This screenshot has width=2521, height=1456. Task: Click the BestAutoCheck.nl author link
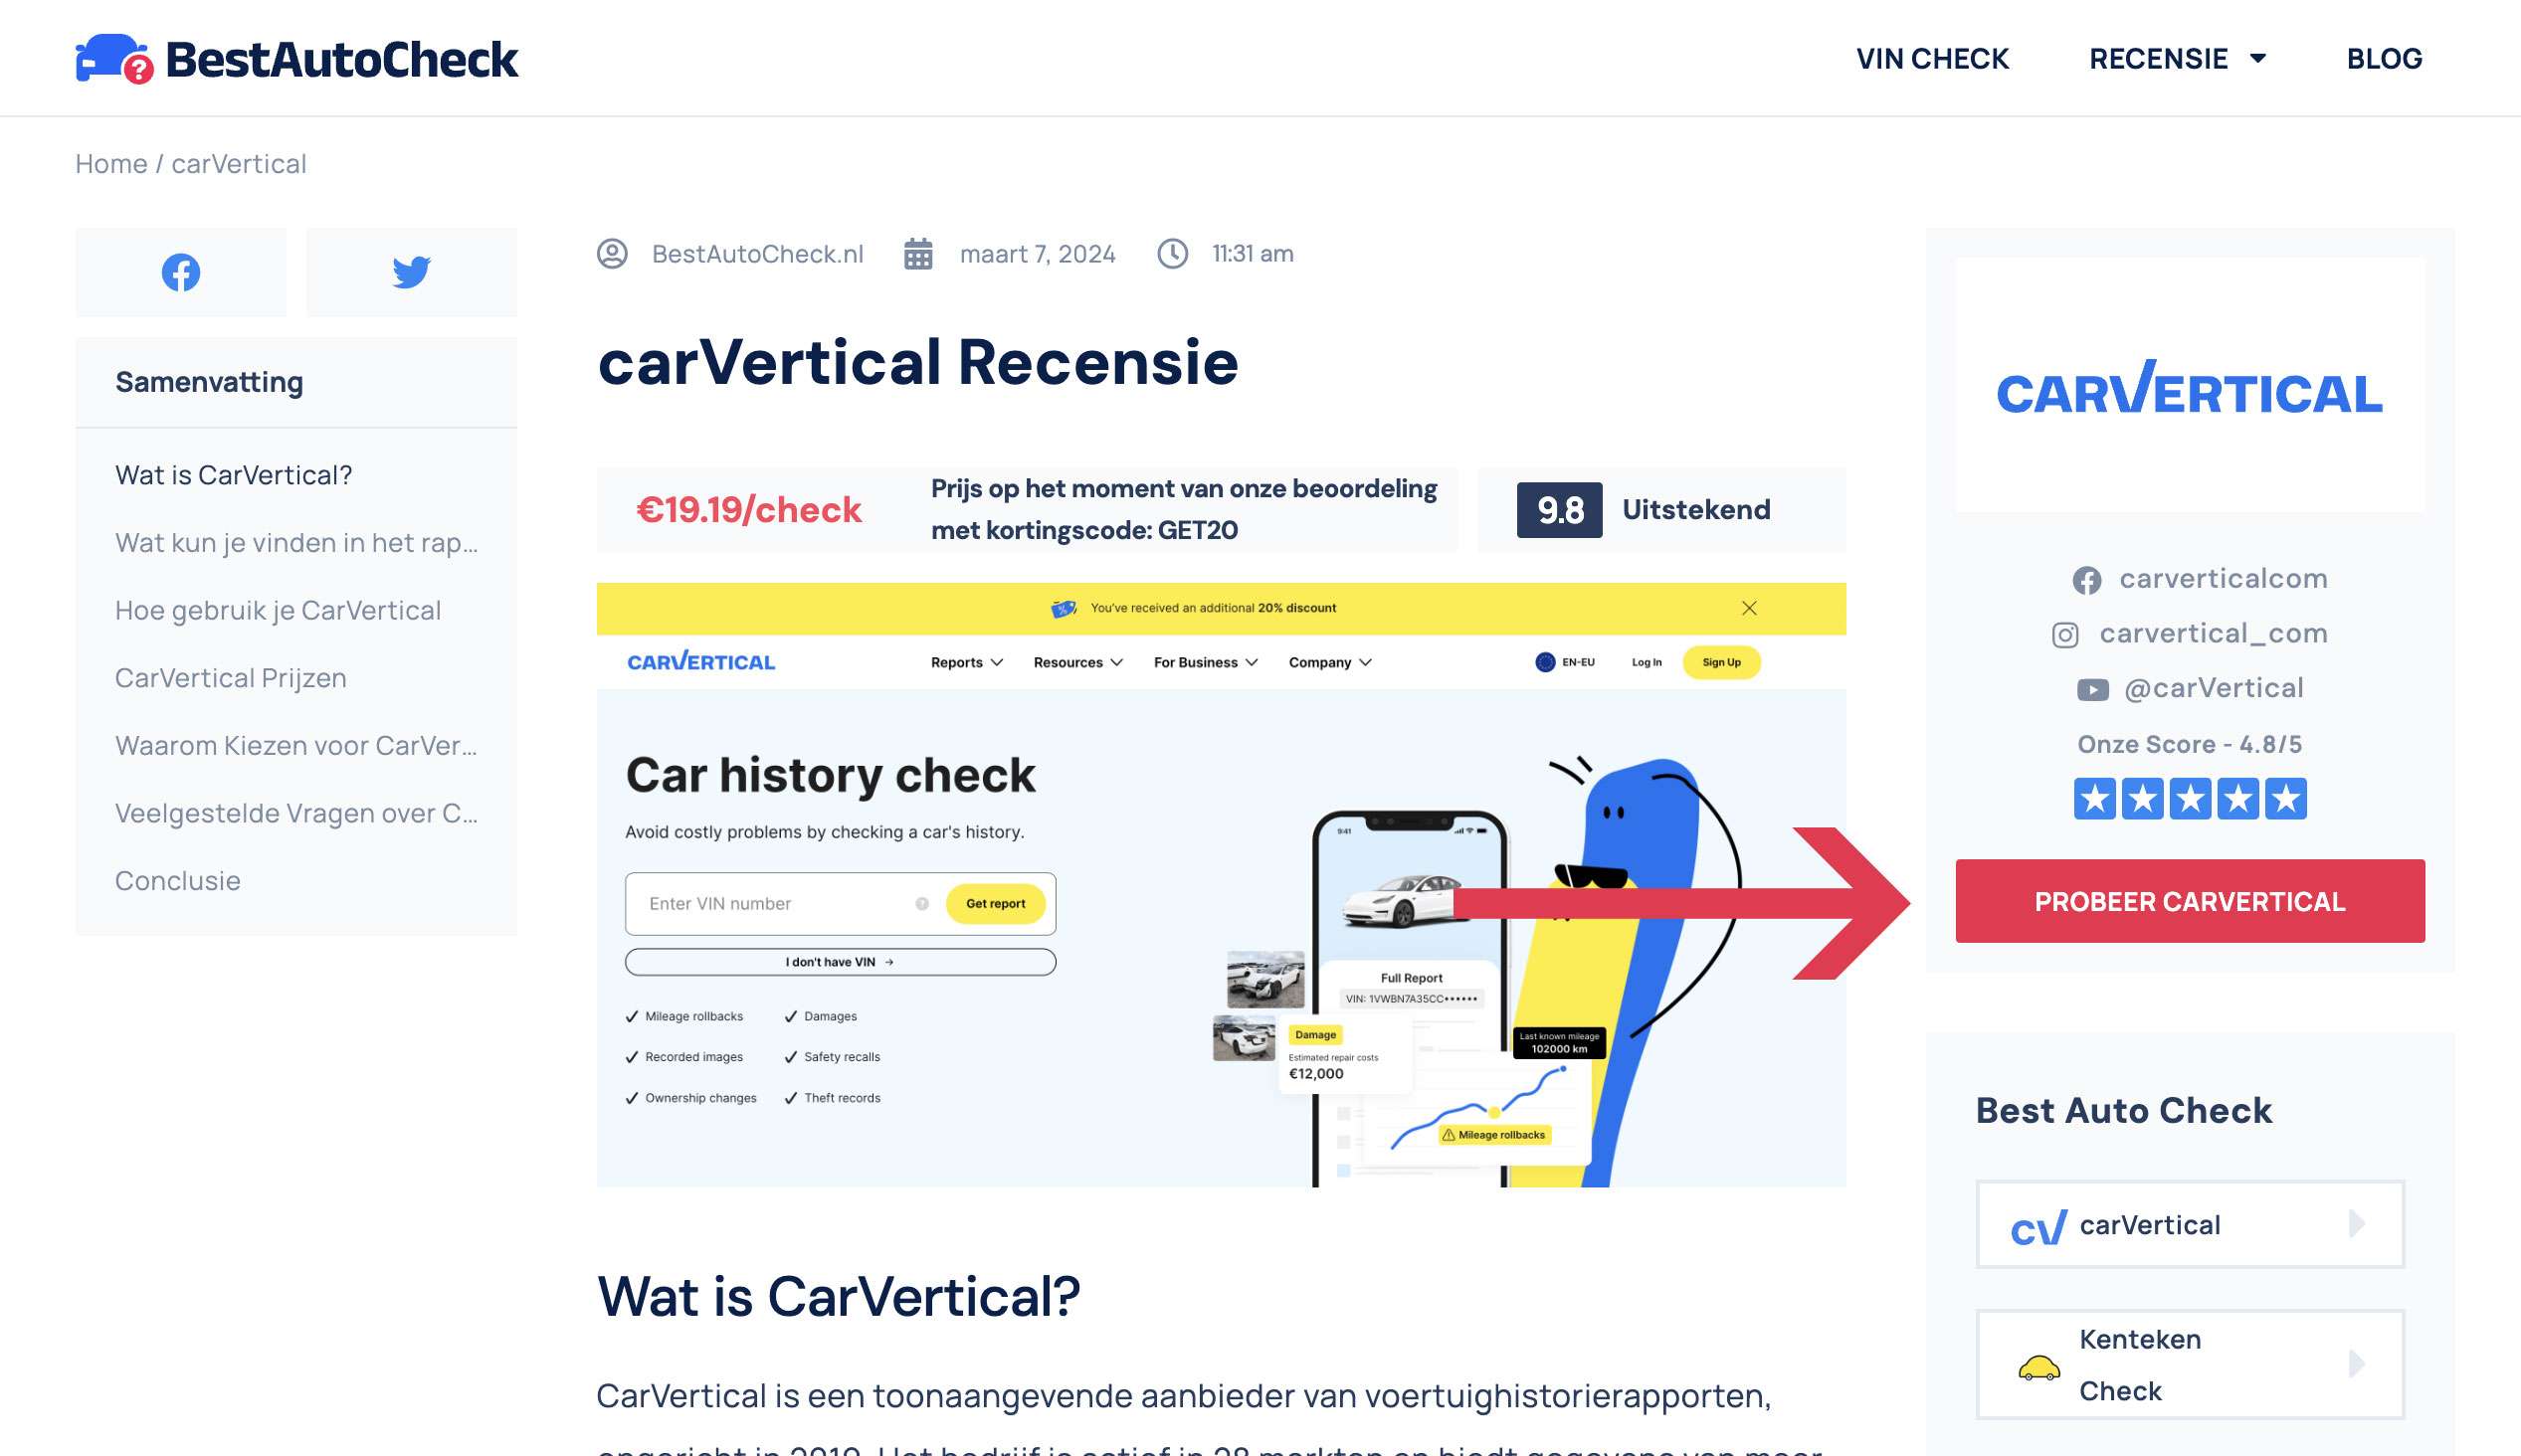click(x=757, y=254)
